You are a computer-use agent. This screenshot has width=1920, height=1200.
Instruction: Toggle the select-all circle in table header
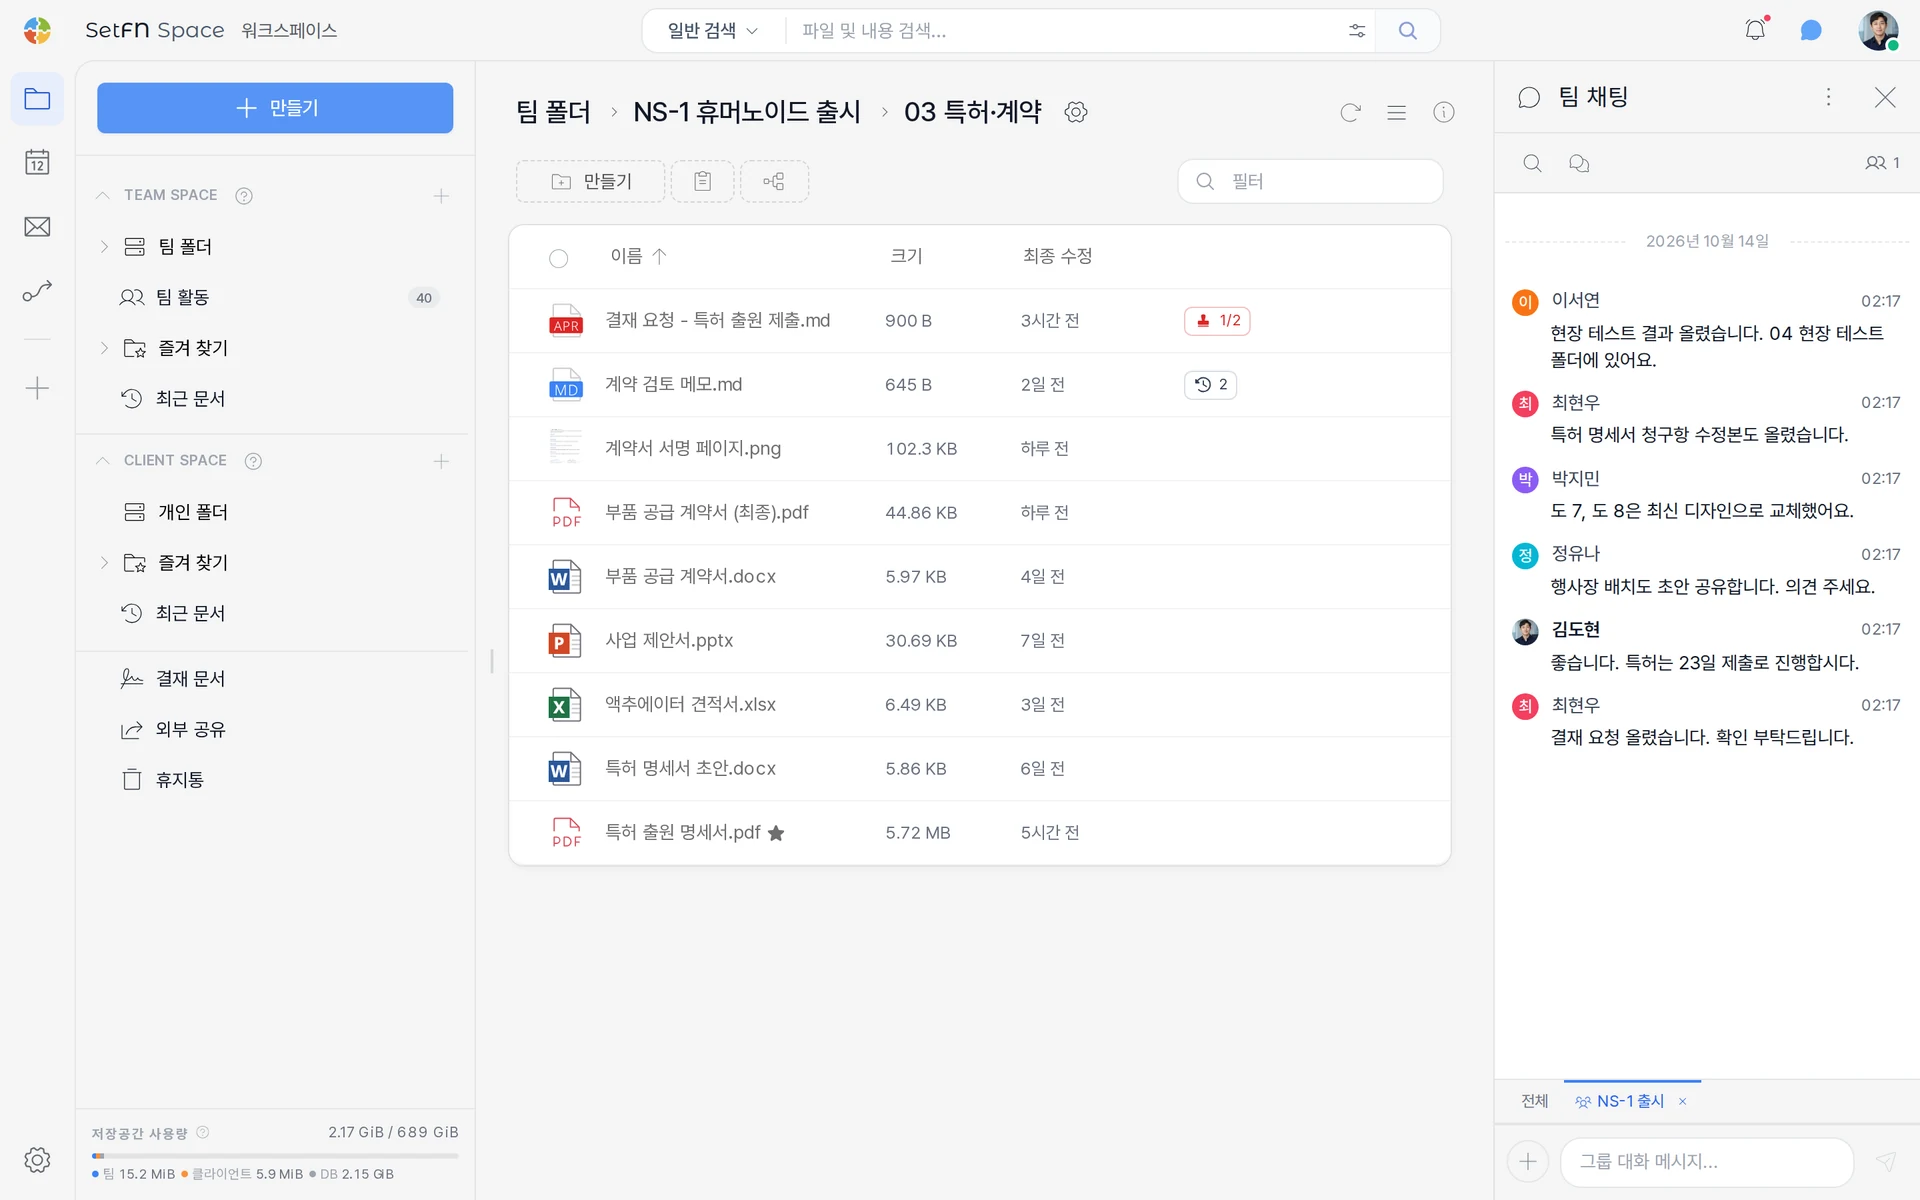pos(559,258)
